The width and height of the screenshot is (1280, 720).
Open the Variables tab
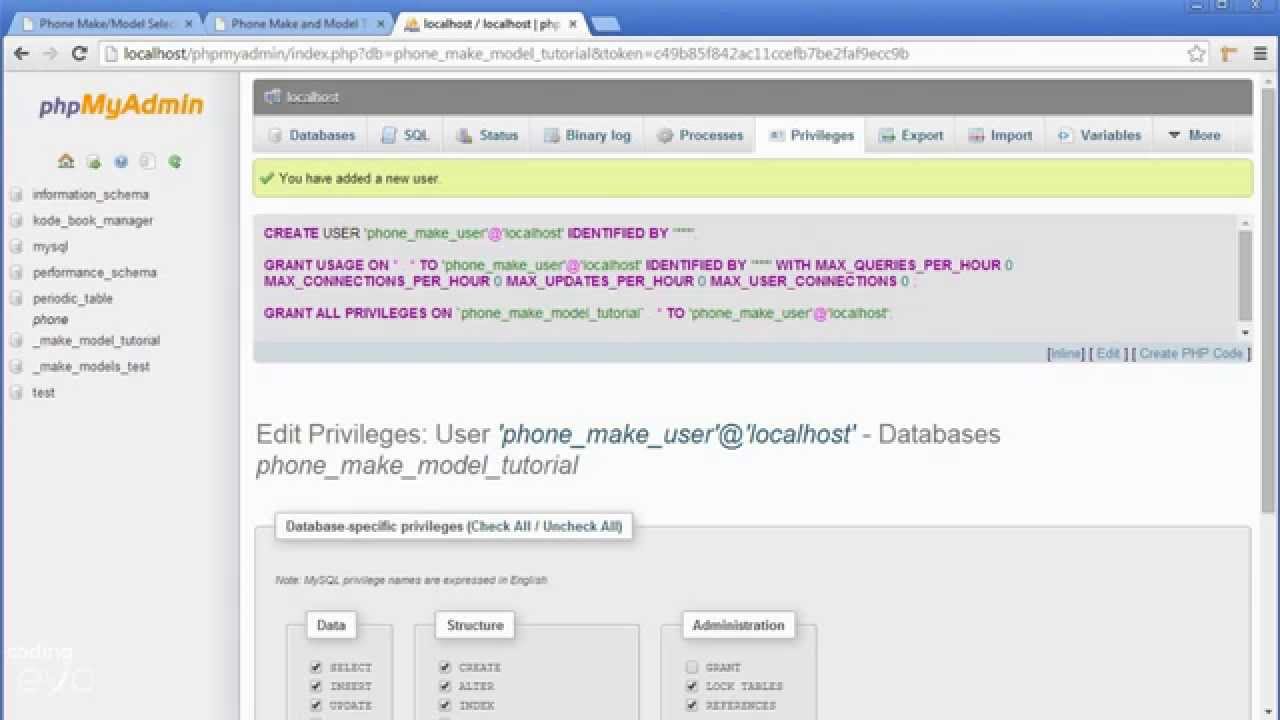1099,135
